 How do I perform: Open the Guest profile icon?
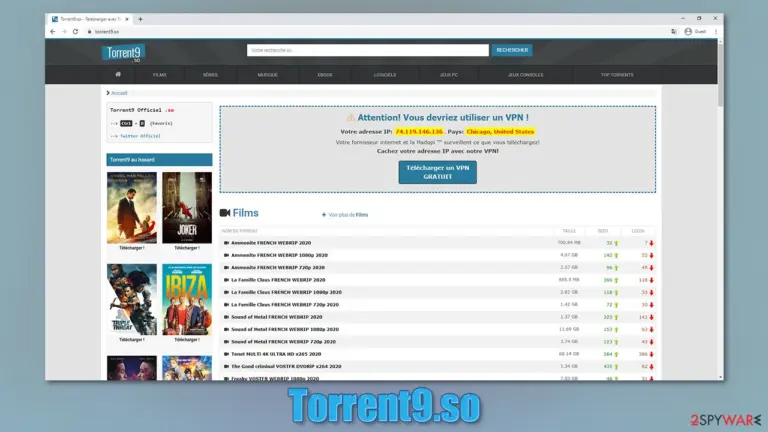688,31
